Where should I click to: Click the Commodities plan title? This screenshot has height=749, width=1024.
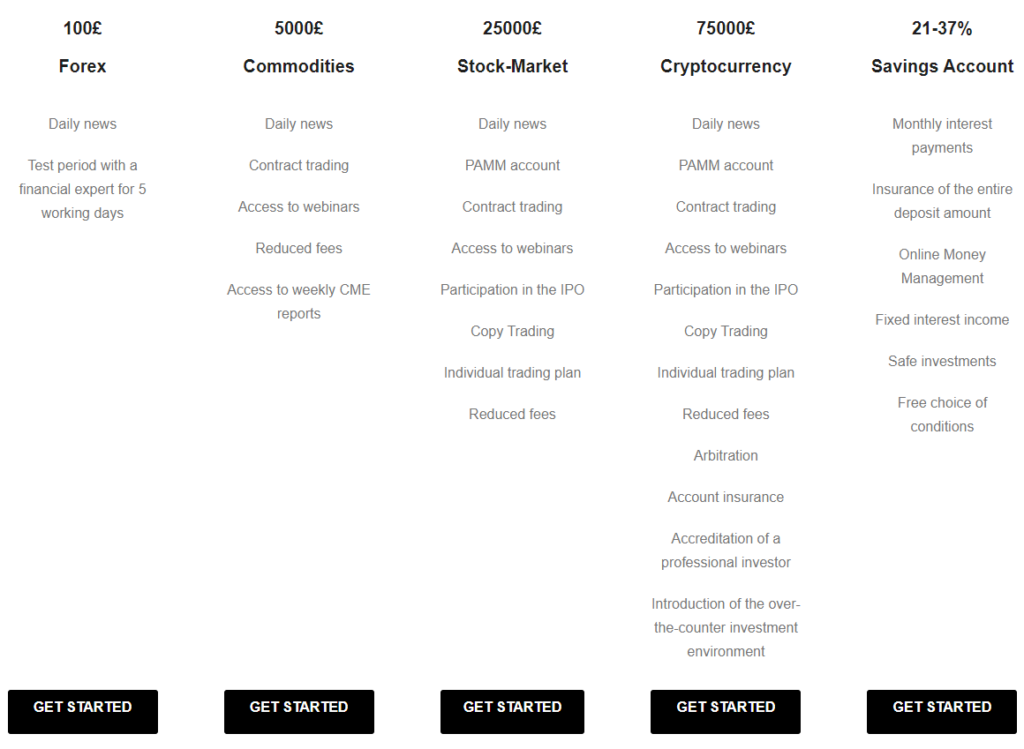(x=298, y=66)
